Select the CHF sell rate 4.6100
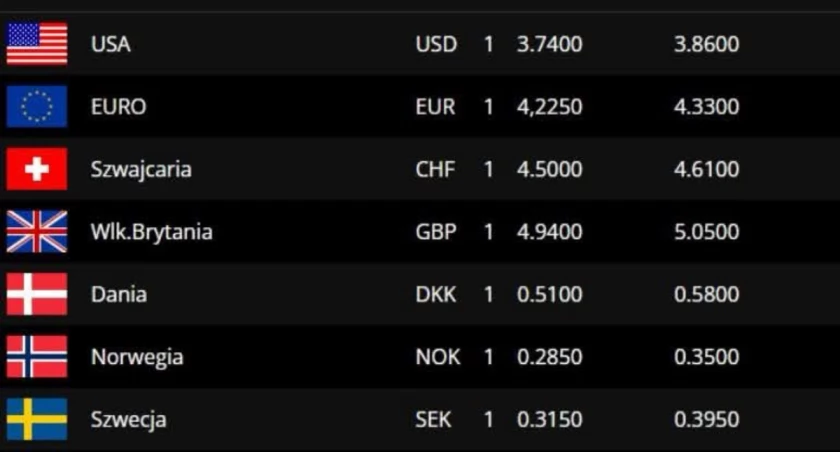The image size is (840, 452). (x=707, y=169)
